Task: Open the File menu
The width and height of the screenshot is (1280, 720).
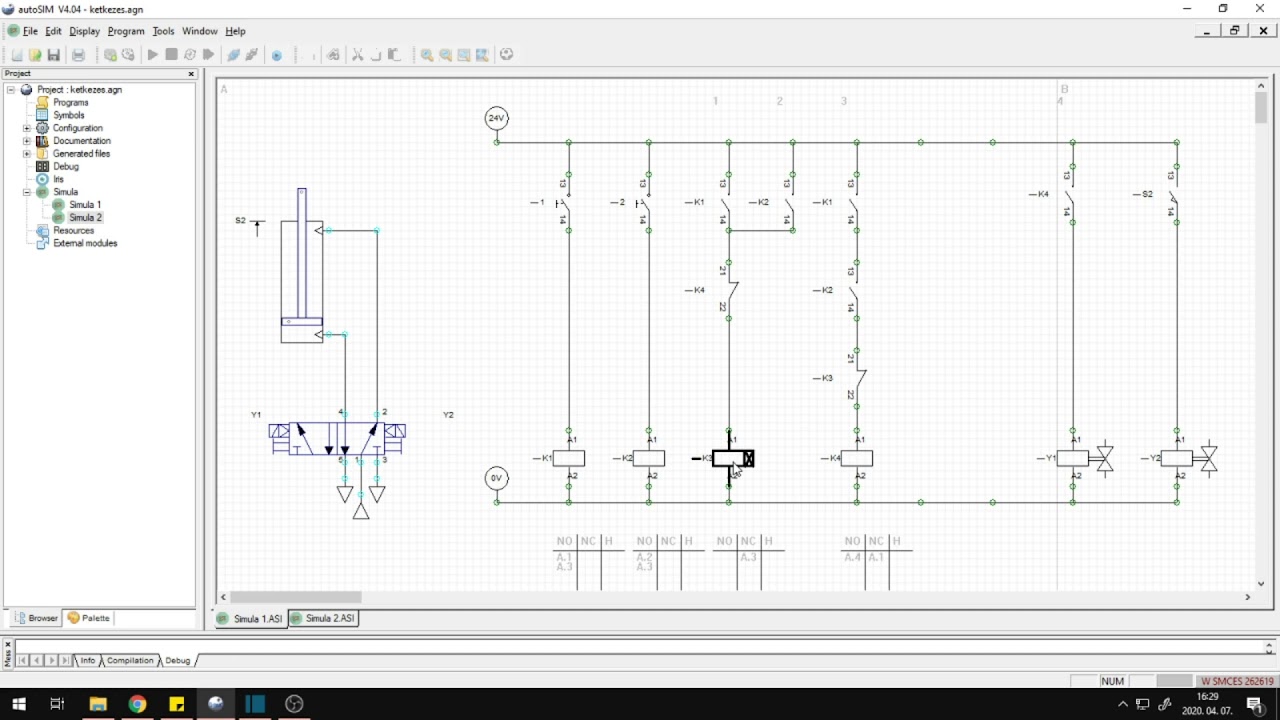Action: click(x=30, y=31)
